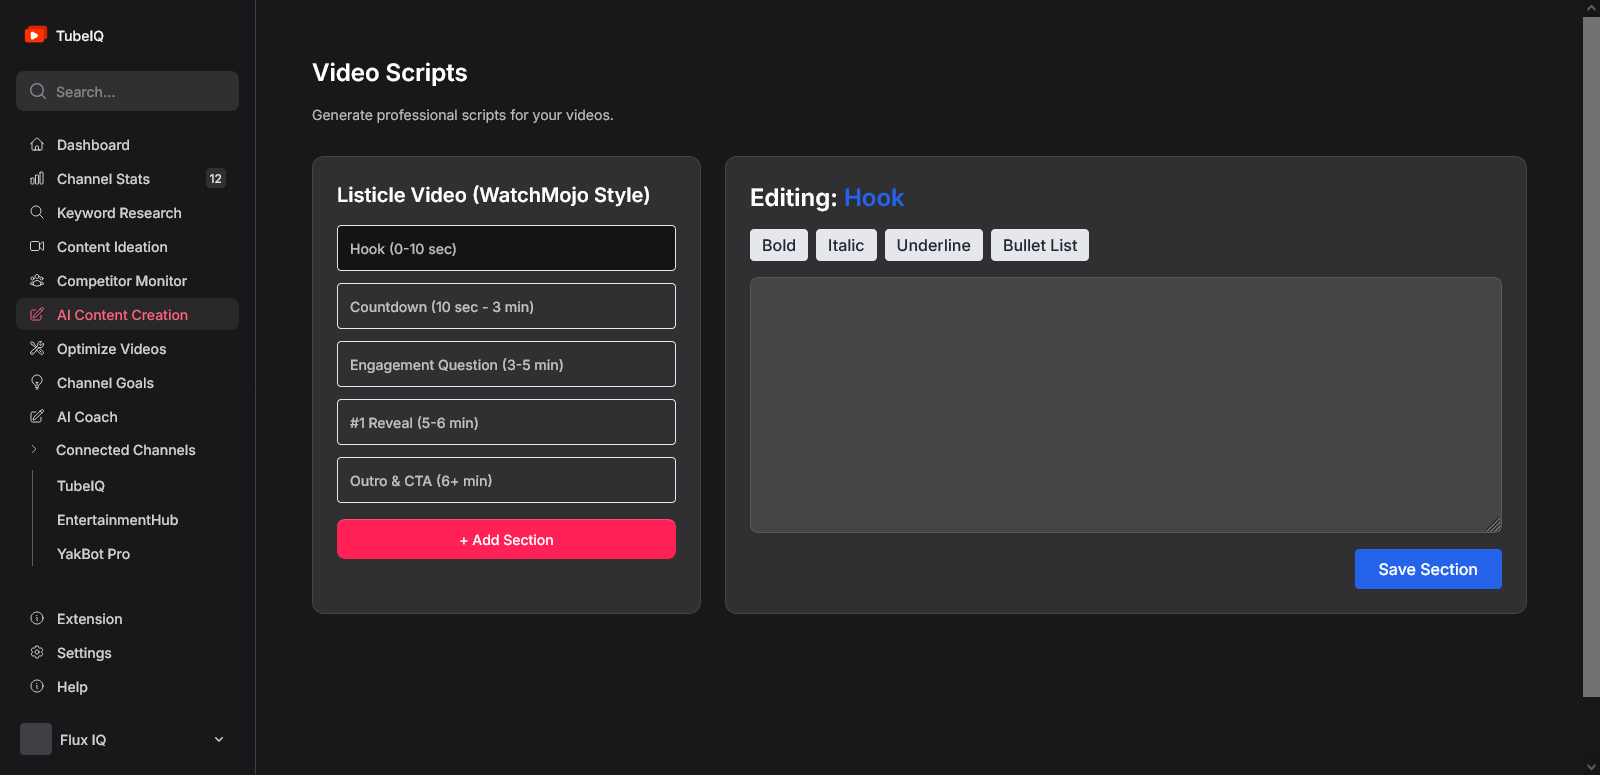Click the + Add Section button
This screenshot has height=775, width=1600.
506,539
